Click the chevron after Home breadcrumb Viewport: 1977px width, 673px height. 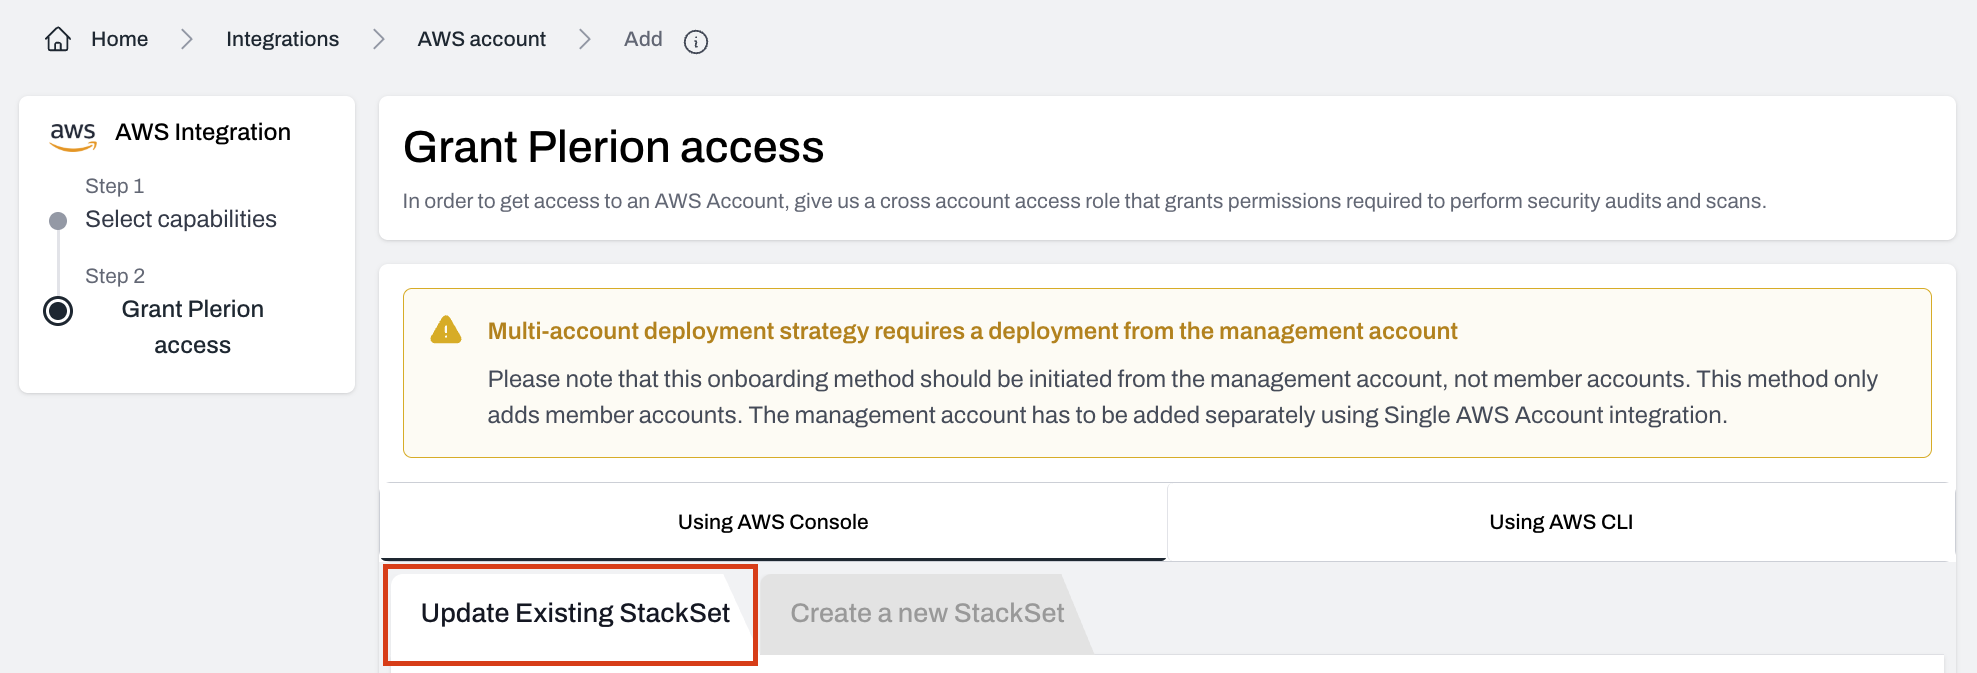187,39
